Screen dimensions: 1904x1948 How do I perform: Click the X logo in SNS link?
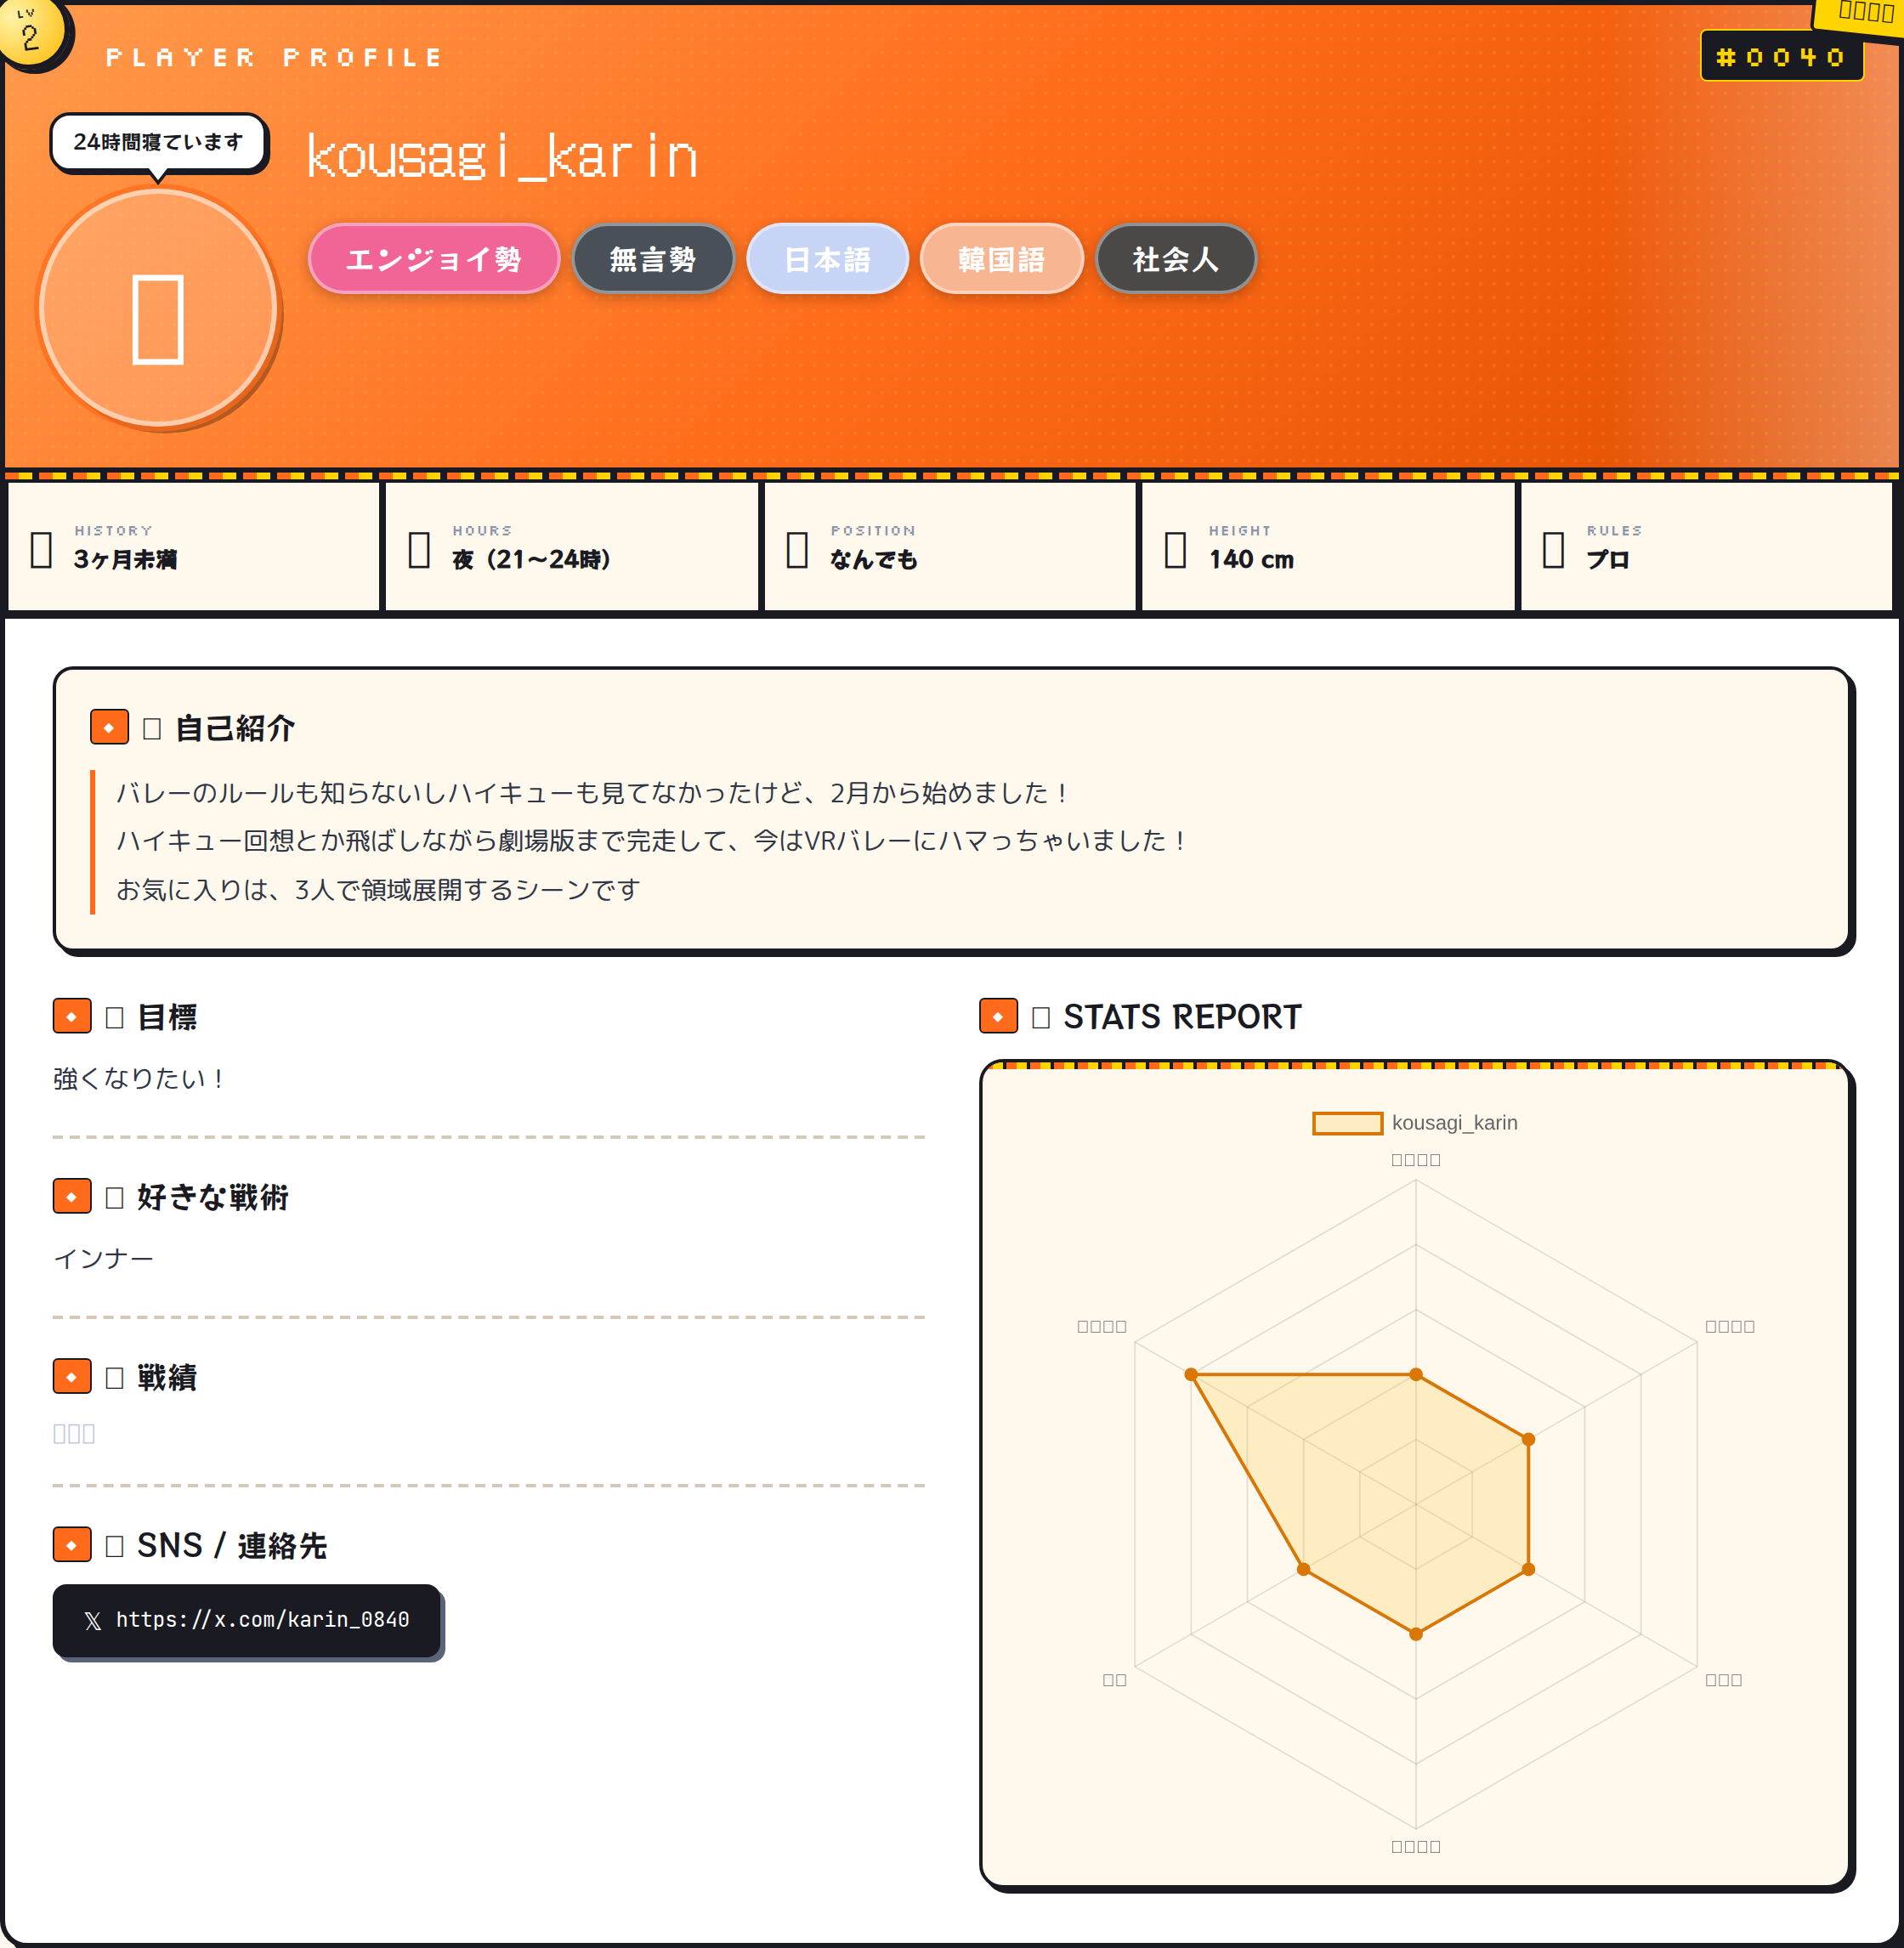click(x=93, y=1621)
